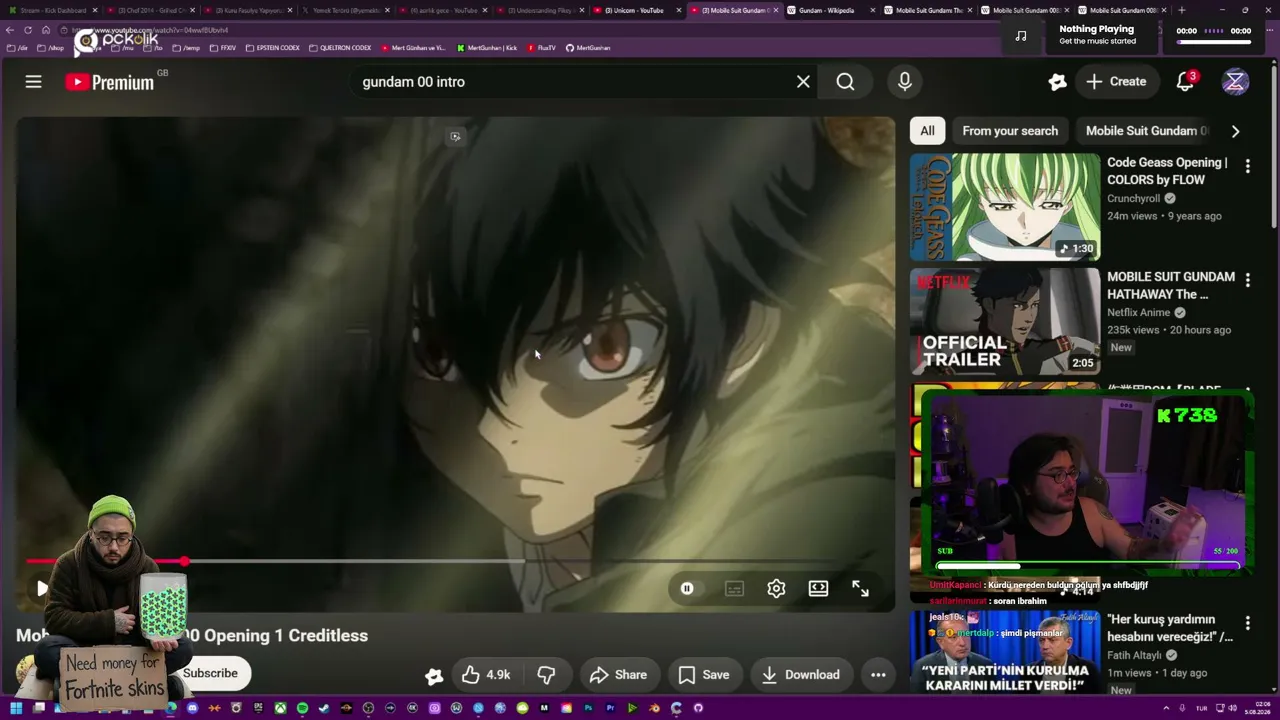The width and height of the screenshot is (1280, 720).
Task: Visit the Crunchyroll channel
Action: pyautogui.click(x=1133, y=198)
